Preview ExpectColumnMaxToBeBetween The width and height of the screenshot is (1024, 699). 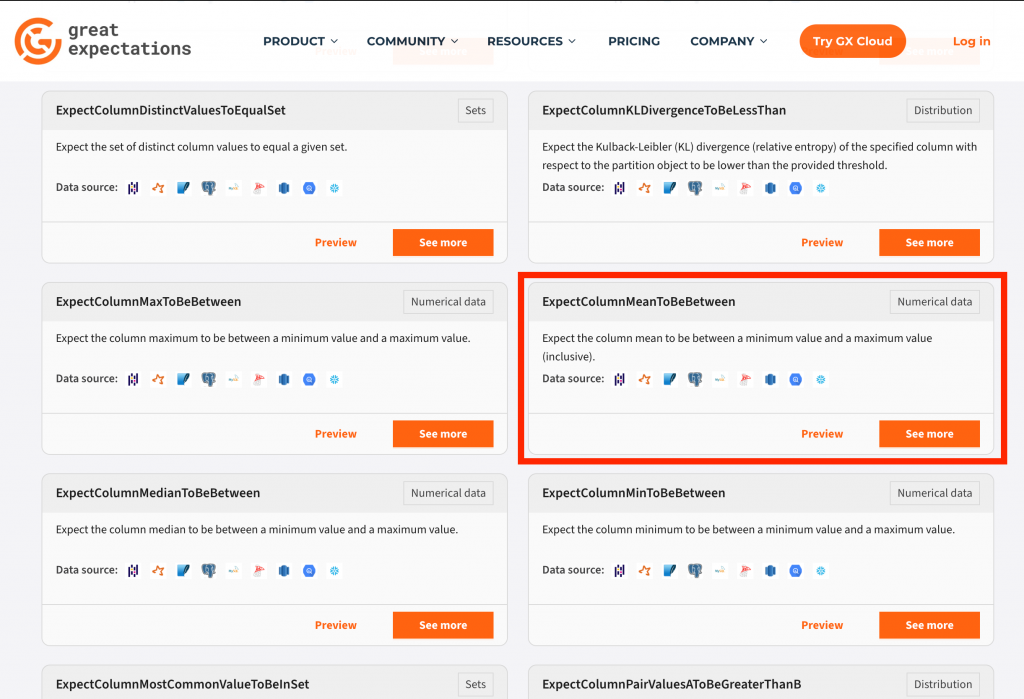coord(336,434)
